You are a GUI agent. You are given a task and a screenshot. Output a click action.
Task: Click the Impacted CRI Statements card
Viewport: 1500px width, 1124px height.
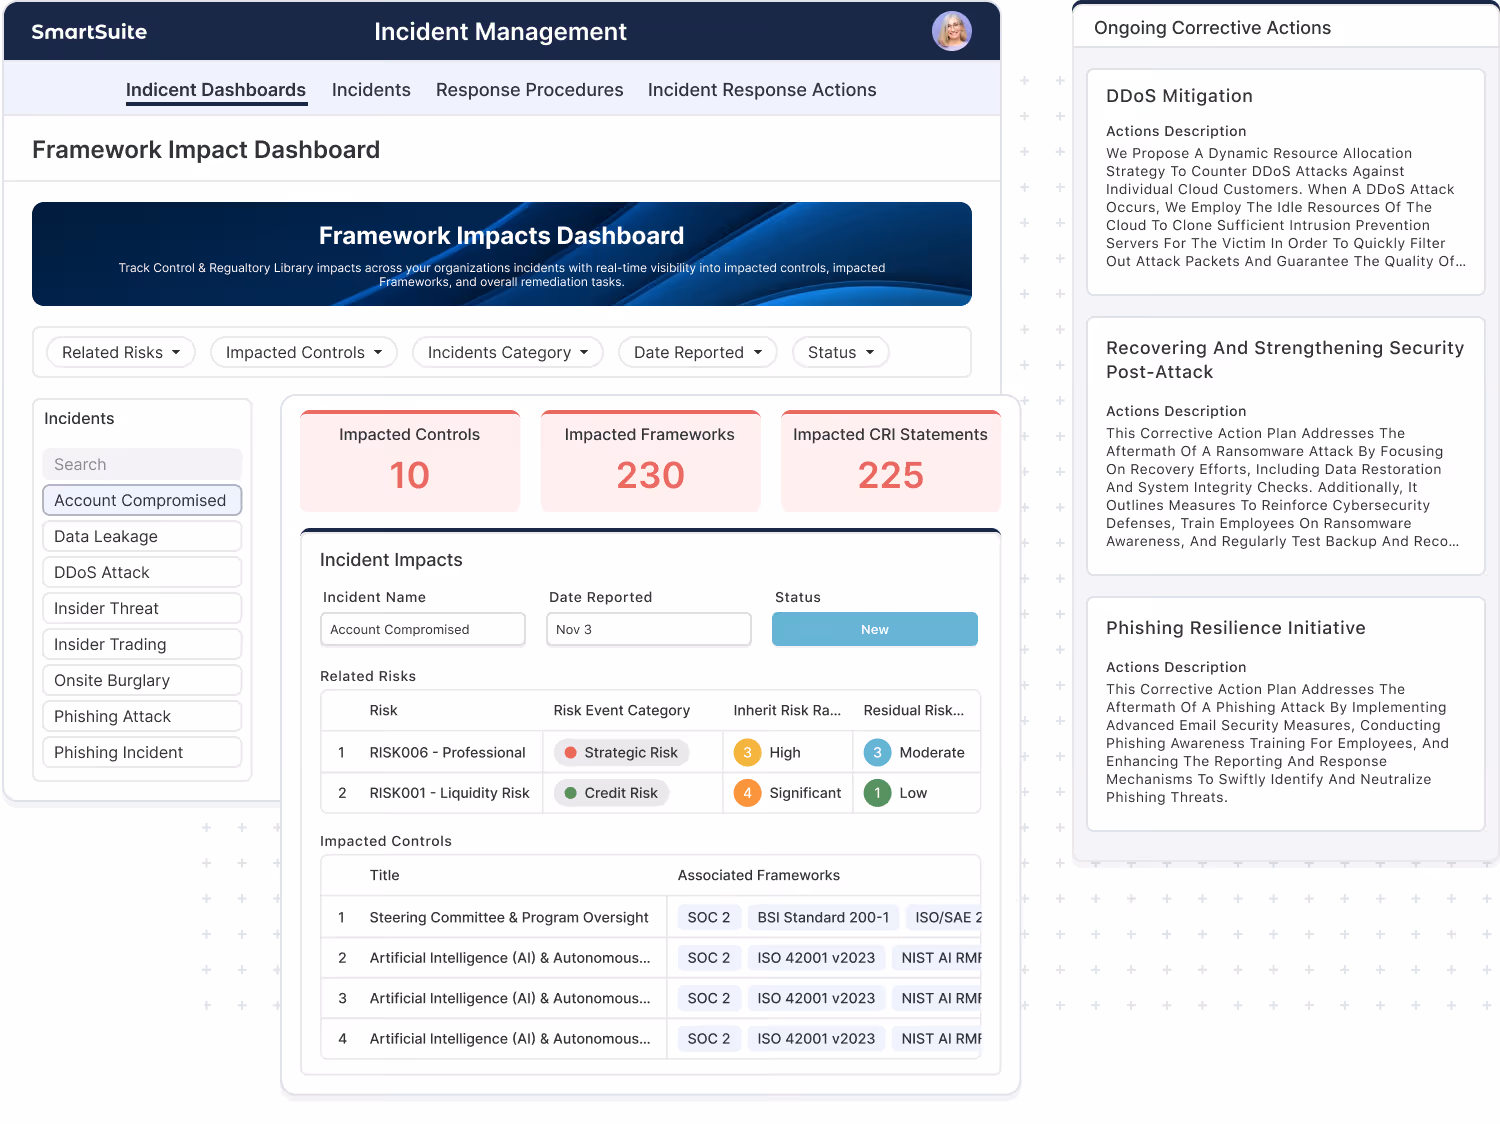(x=891, y=461)
